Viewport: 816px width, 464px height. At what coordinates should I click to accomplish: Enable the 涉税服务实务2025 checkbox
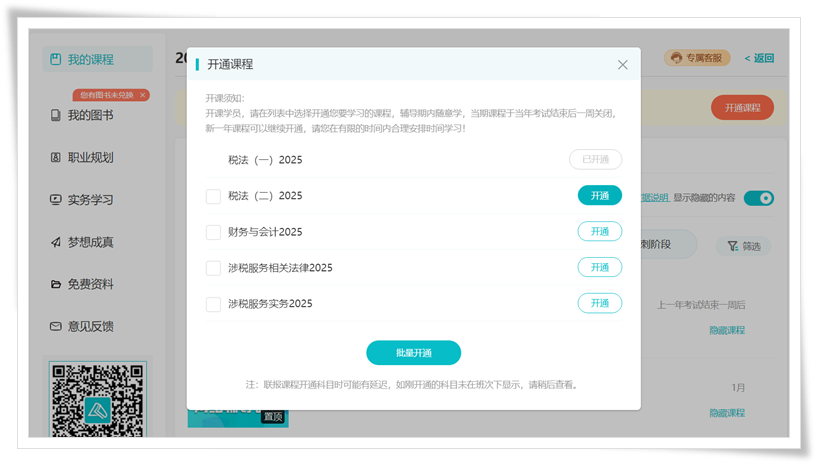coord(213,304)
